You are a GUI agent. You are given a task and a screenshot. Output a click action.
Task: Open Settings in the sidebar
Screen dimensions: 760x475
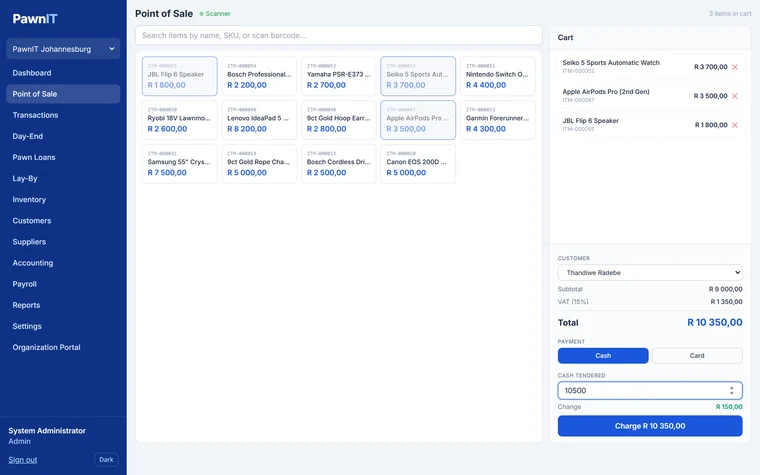tap(63, 326)
